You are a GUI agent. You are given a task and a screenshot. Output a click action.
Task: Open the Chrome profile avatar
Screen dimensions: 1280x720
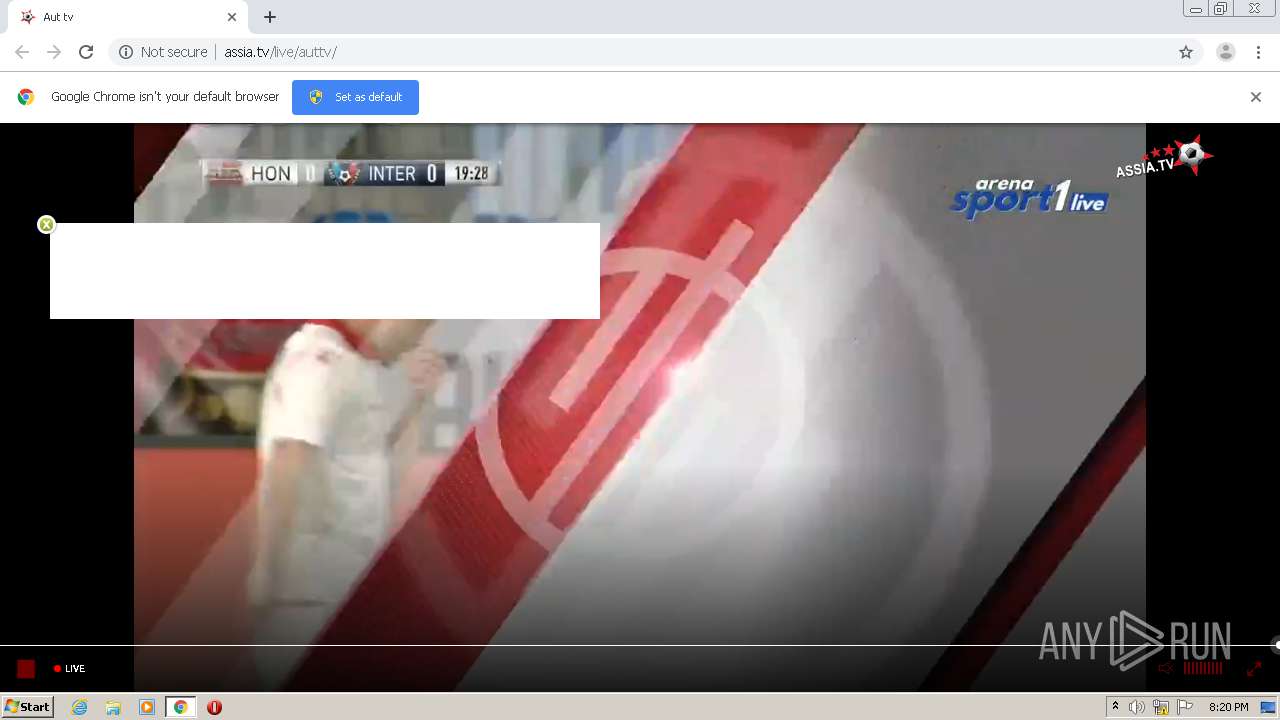1226,52
